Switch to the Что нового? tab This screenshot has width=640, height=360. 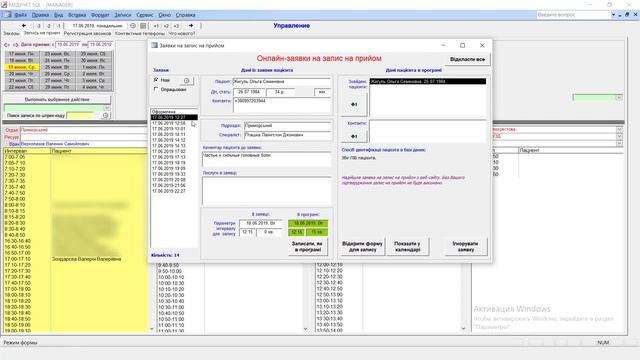click(x=182, y=33)
